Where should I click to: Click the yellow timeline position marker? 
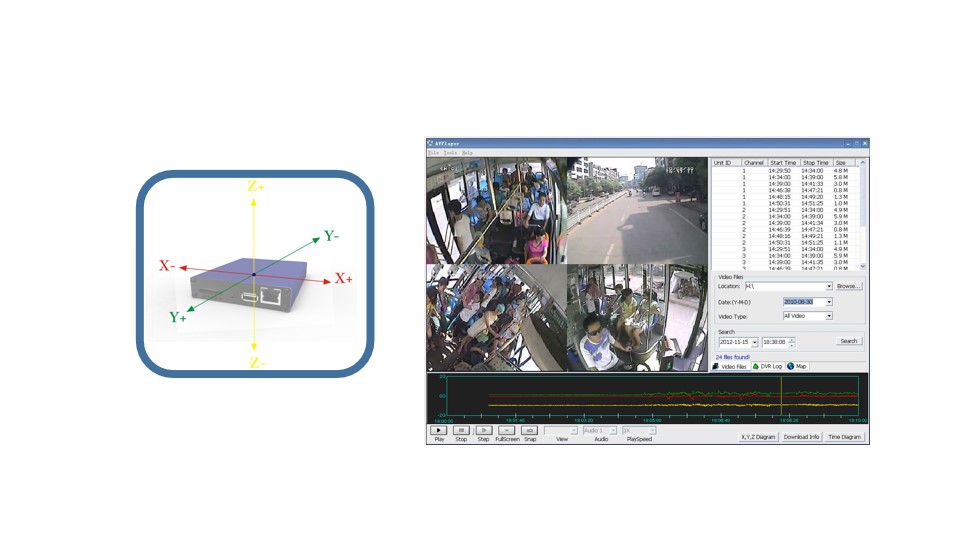click(x=781, y=396)
